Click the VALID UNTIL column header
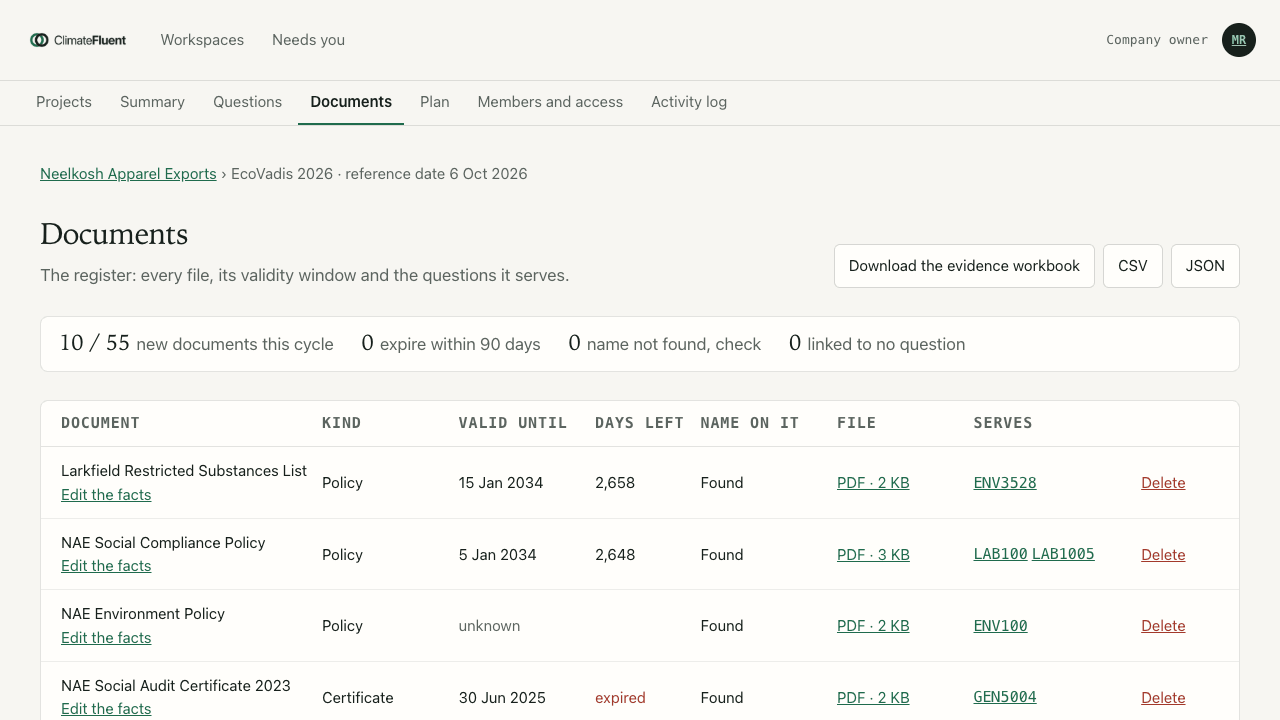Screen dimensions: 1280x720 pos(513,423)
